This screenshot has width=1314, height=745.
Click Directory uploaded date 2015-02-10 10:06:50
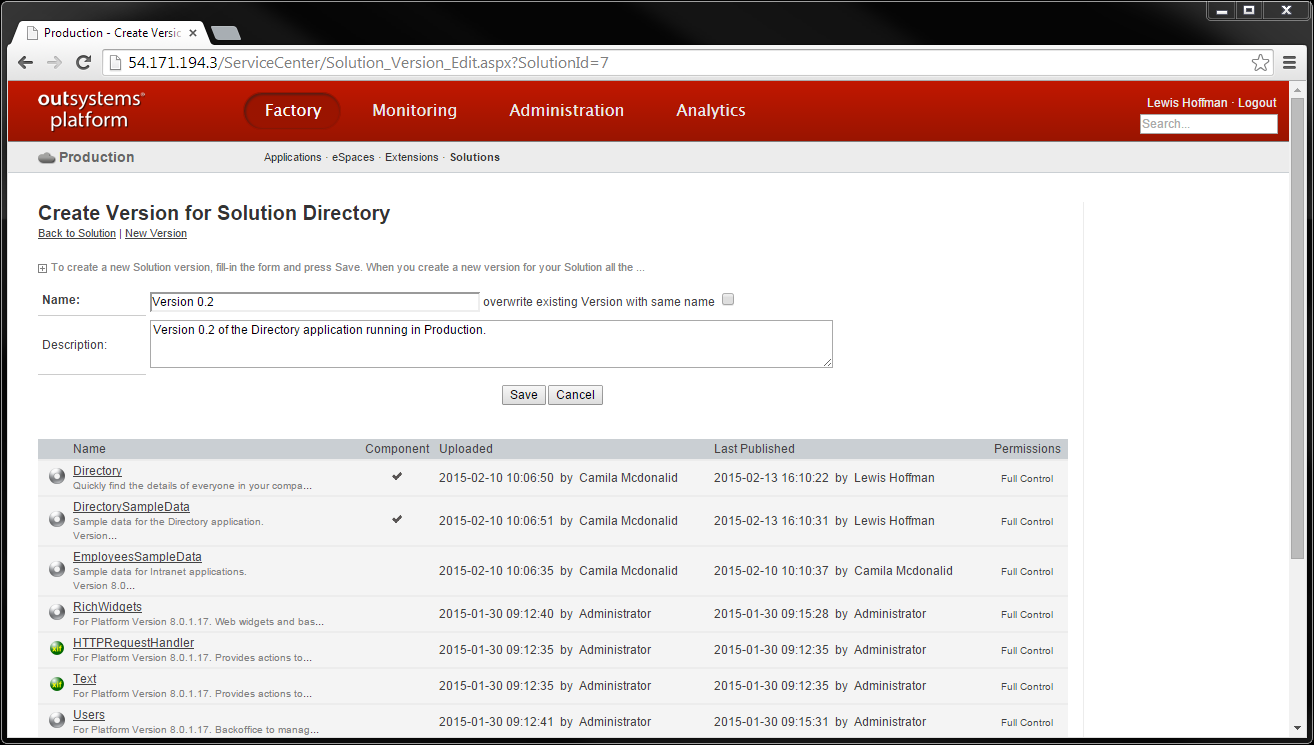tap(496, 478)
